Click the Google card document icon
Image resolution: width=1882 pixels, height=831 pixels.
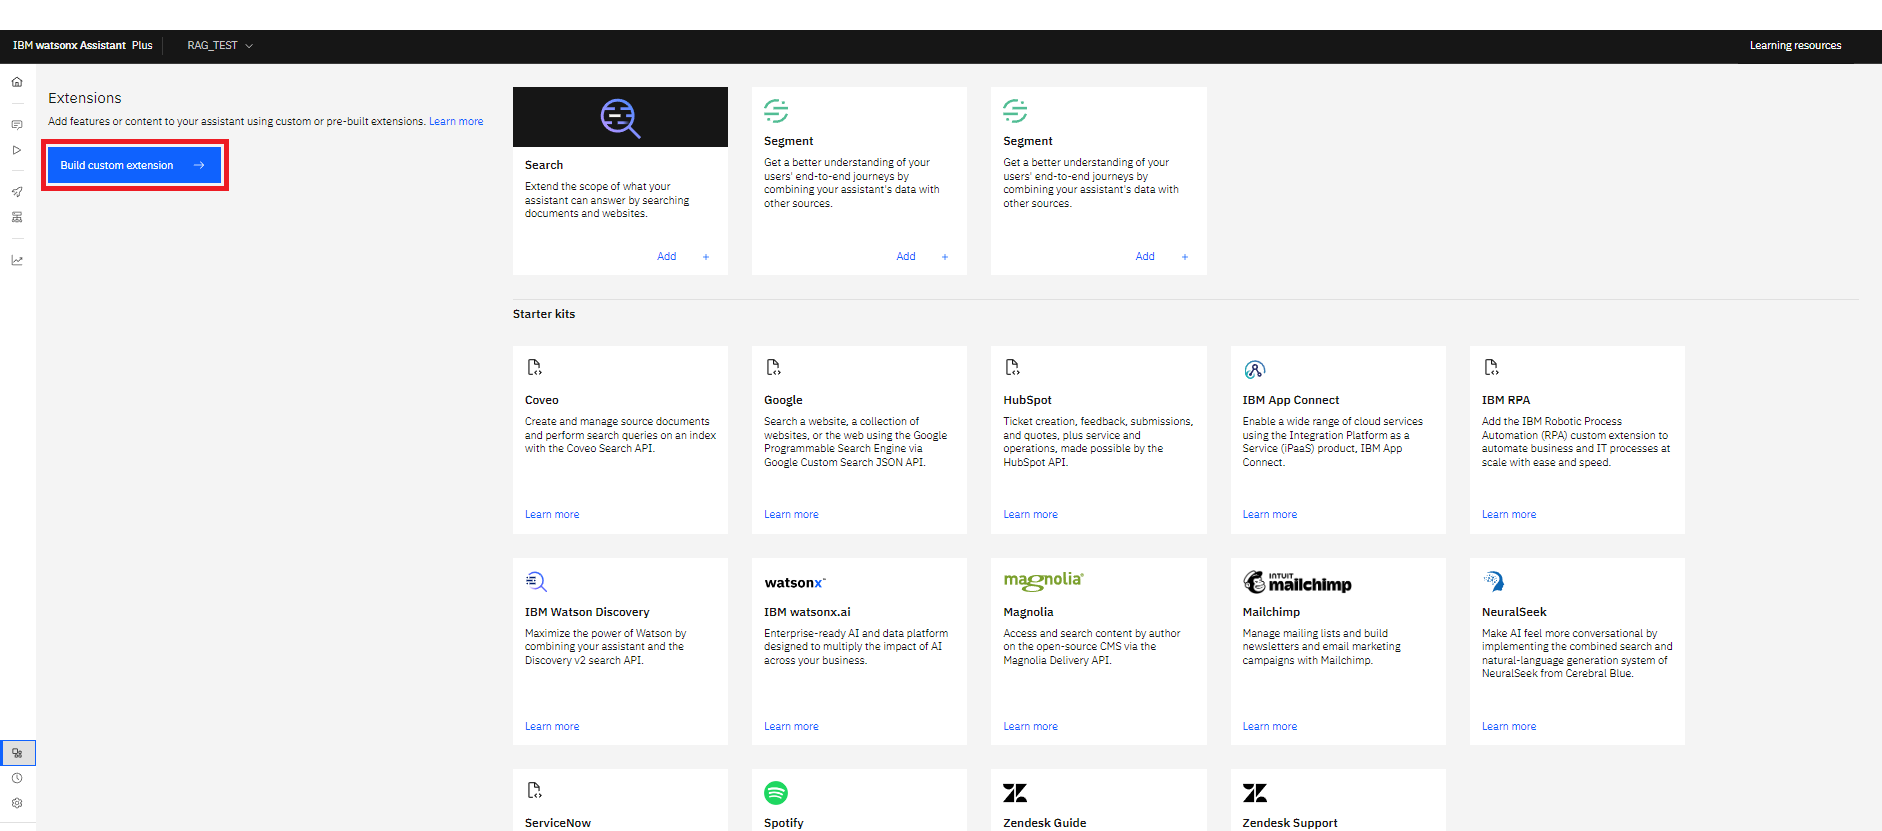point(773,367)
